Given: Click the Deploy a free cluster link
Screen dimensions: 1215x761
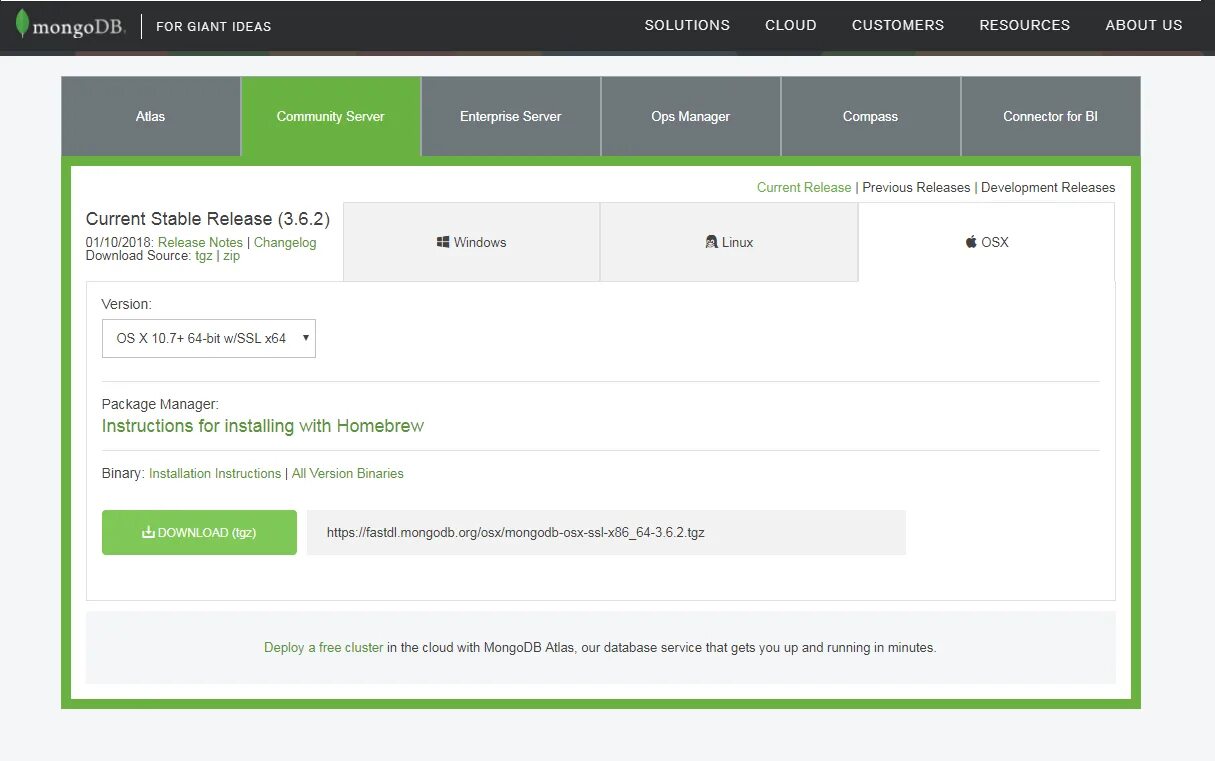Looking at the screenshot, I should (x=324, y=647).
